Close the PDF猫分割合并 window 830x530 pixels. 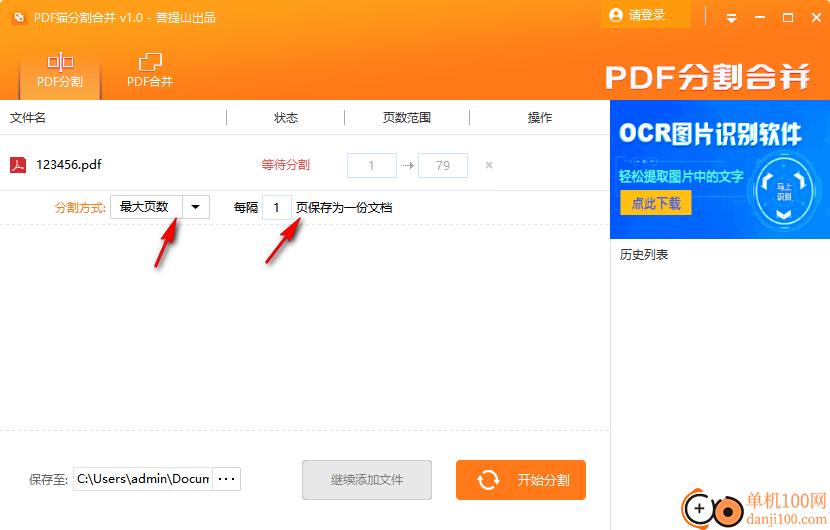coord(816,17)
